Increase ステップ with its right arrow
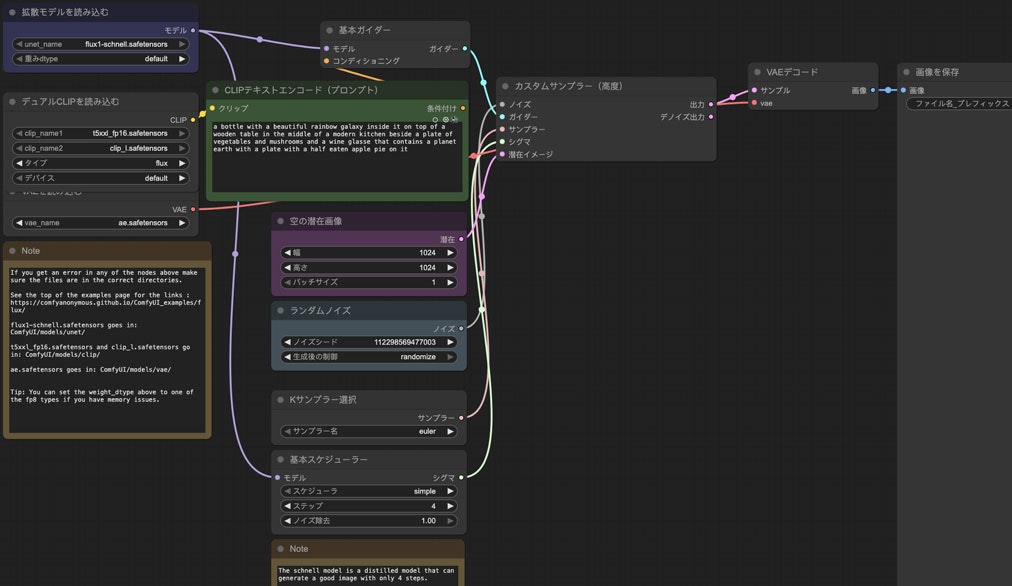This screenshot has width=1012, height=586. click(450, 506)
